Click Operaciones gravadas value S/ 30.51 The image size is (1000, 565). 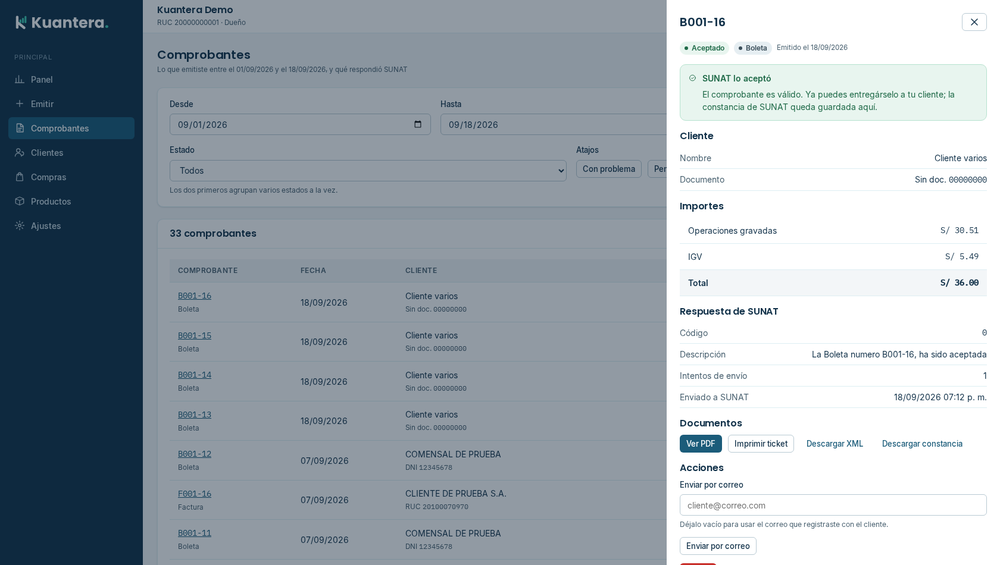[x=959, y=230]
